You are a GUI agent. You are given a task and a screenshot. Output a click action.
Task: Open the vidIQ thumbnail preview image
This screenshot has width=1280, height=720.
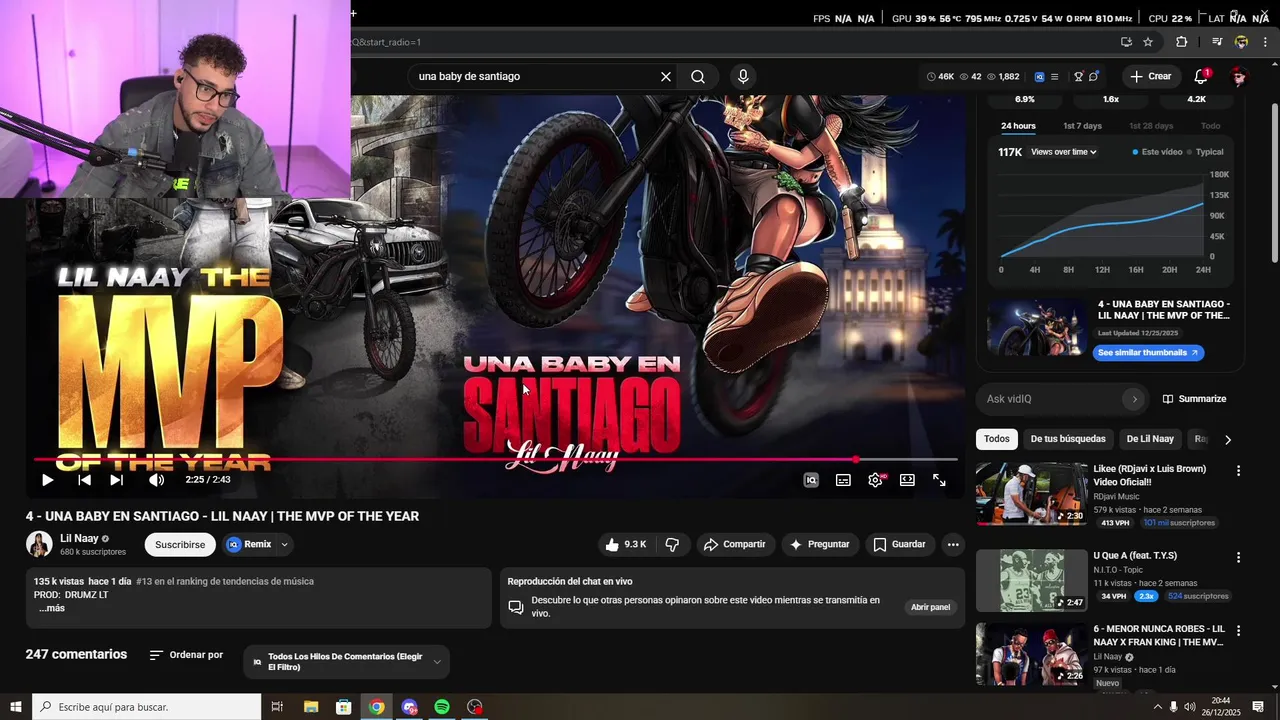coord(1037,327)
